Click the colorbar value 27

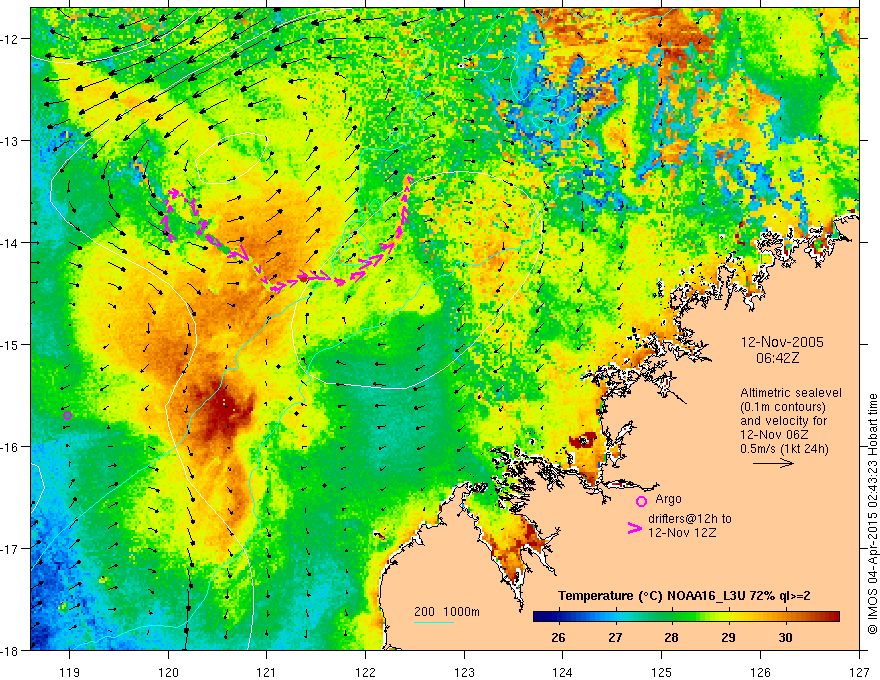615,637
